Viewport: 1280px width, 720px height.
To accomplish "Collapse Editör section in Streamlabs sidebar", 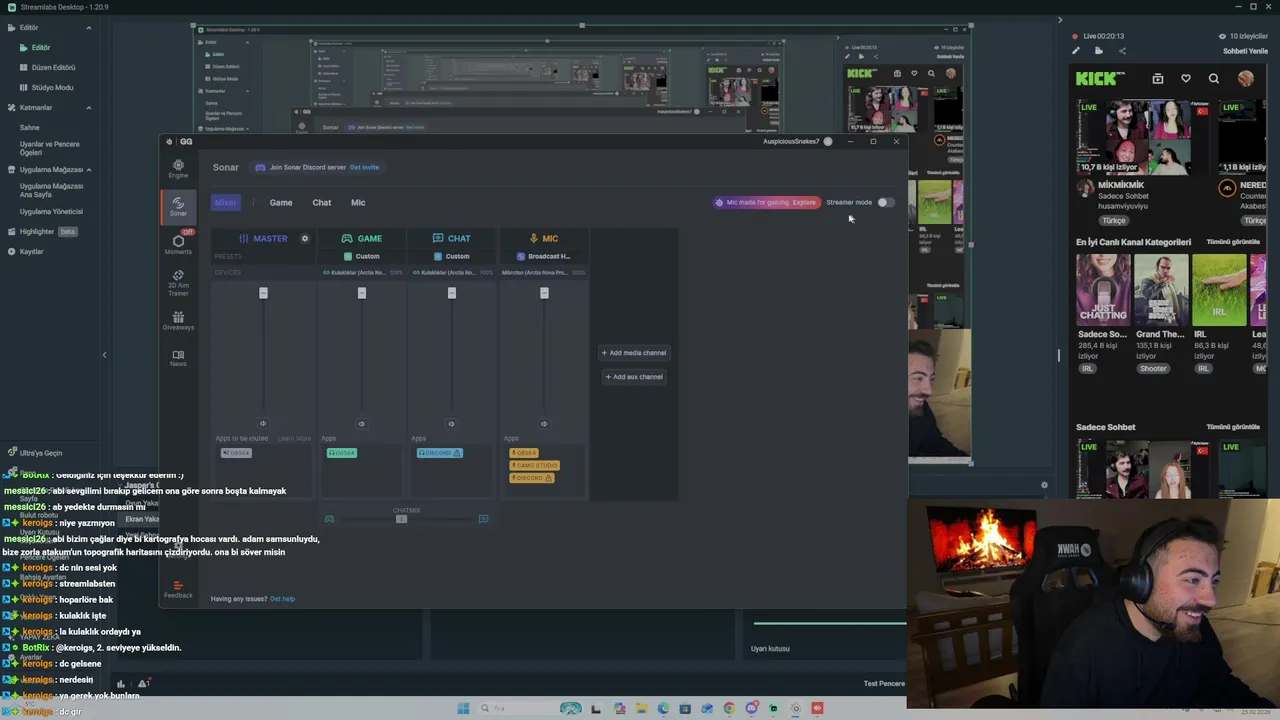I will [88, 27].
